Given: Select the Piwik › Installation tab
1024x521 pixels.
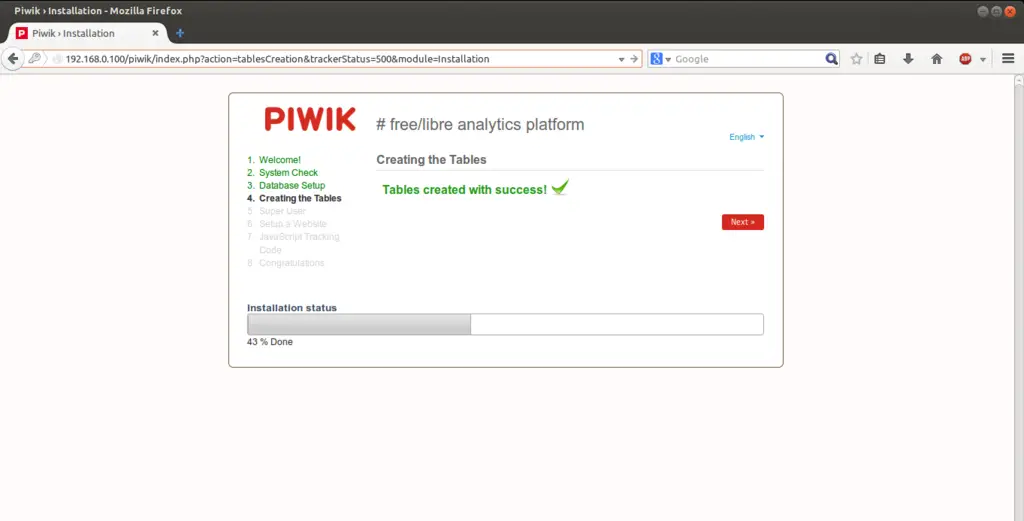Looking at the screenshot, I should pos(88,33).
